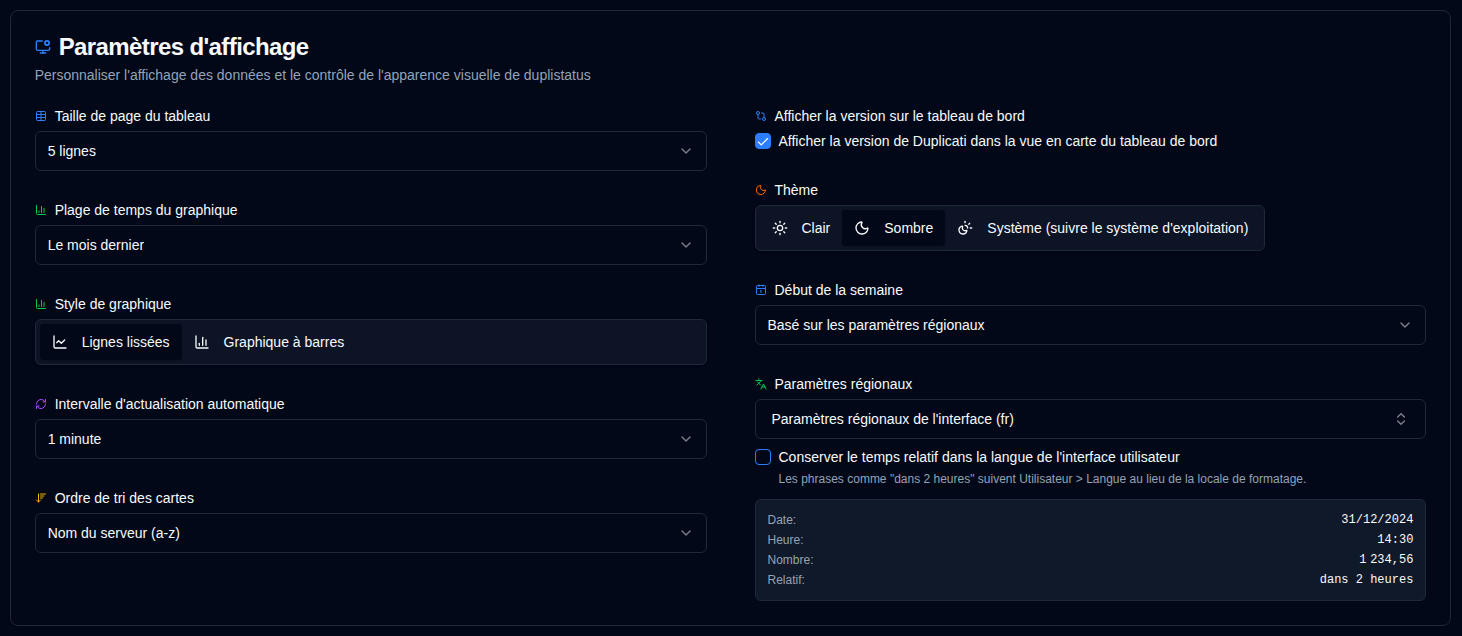Enable keeping relative time in interface language
Viewport: 1462px width, 636px height.
coord(763,457)
